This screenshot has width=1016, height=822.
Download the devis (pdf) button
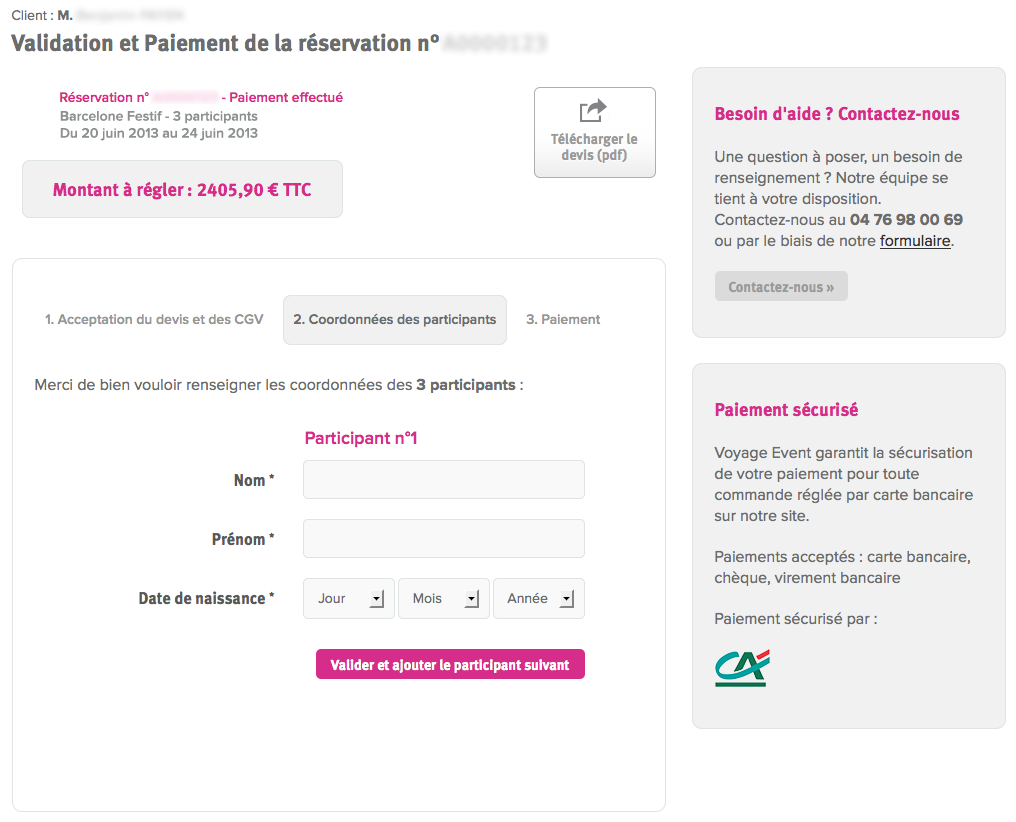point(595,132)
